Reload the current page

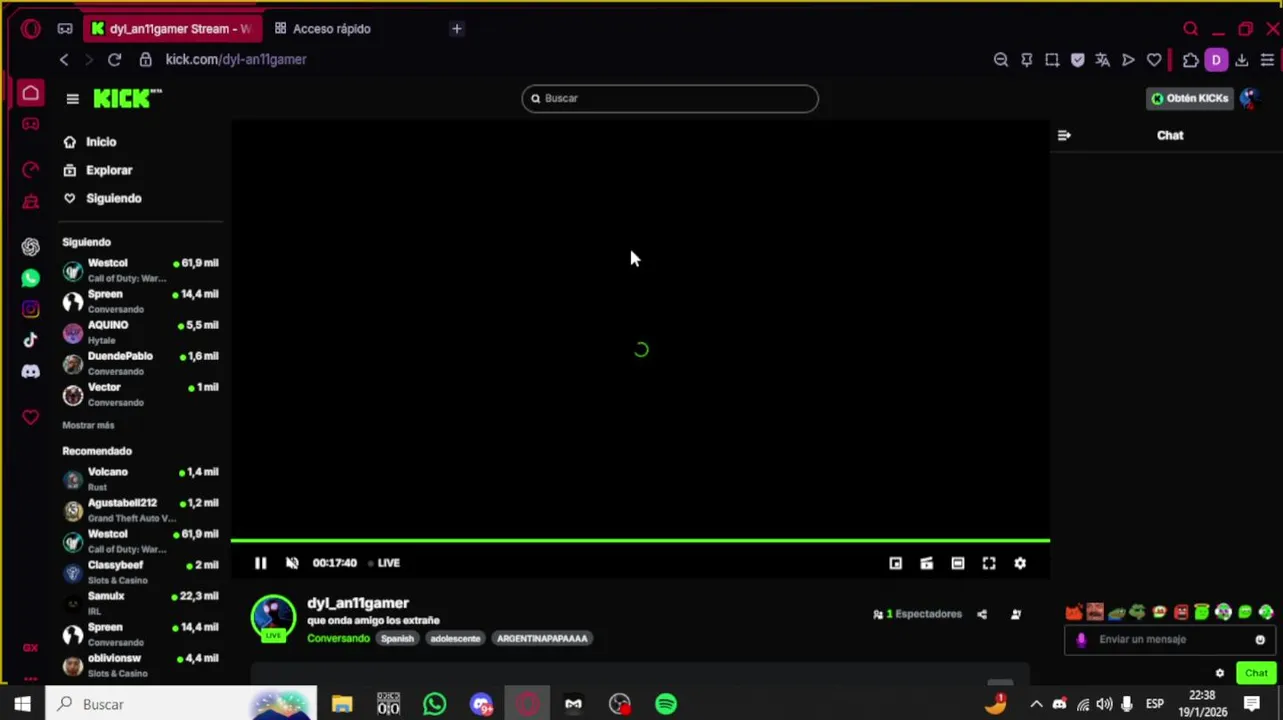[x=115, y=60]
